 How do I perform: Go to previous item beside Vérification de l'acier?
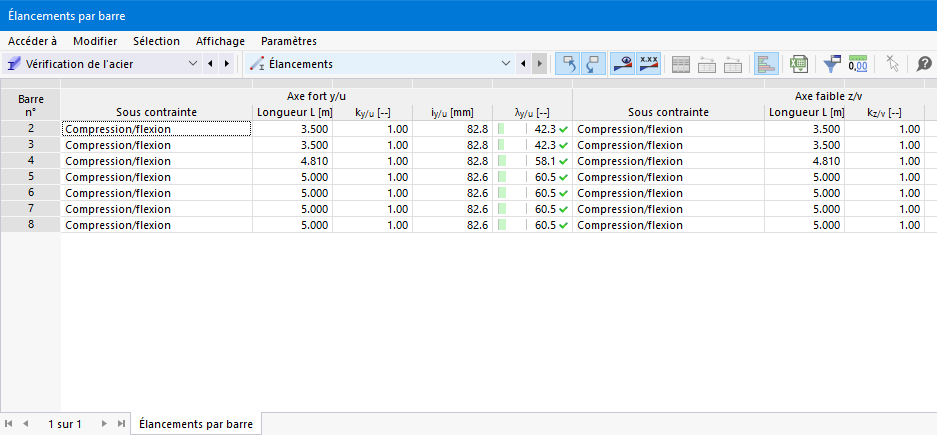[x=210, y=63]
